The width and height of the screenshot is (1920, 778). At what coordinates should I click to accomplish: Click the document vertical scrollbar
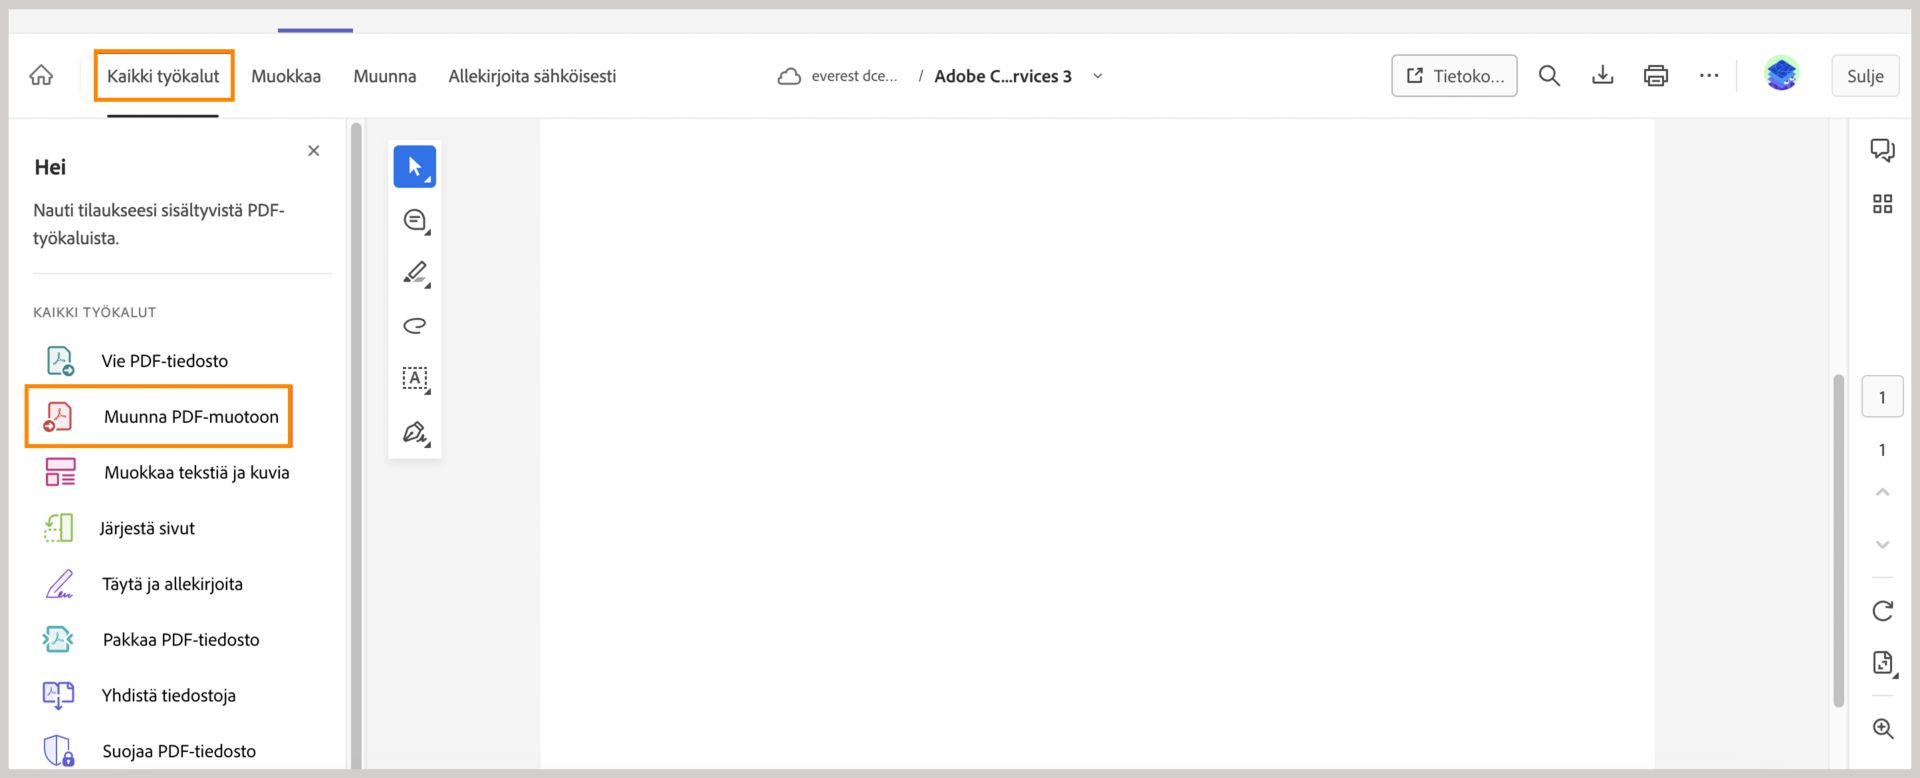coord(1838,540)
